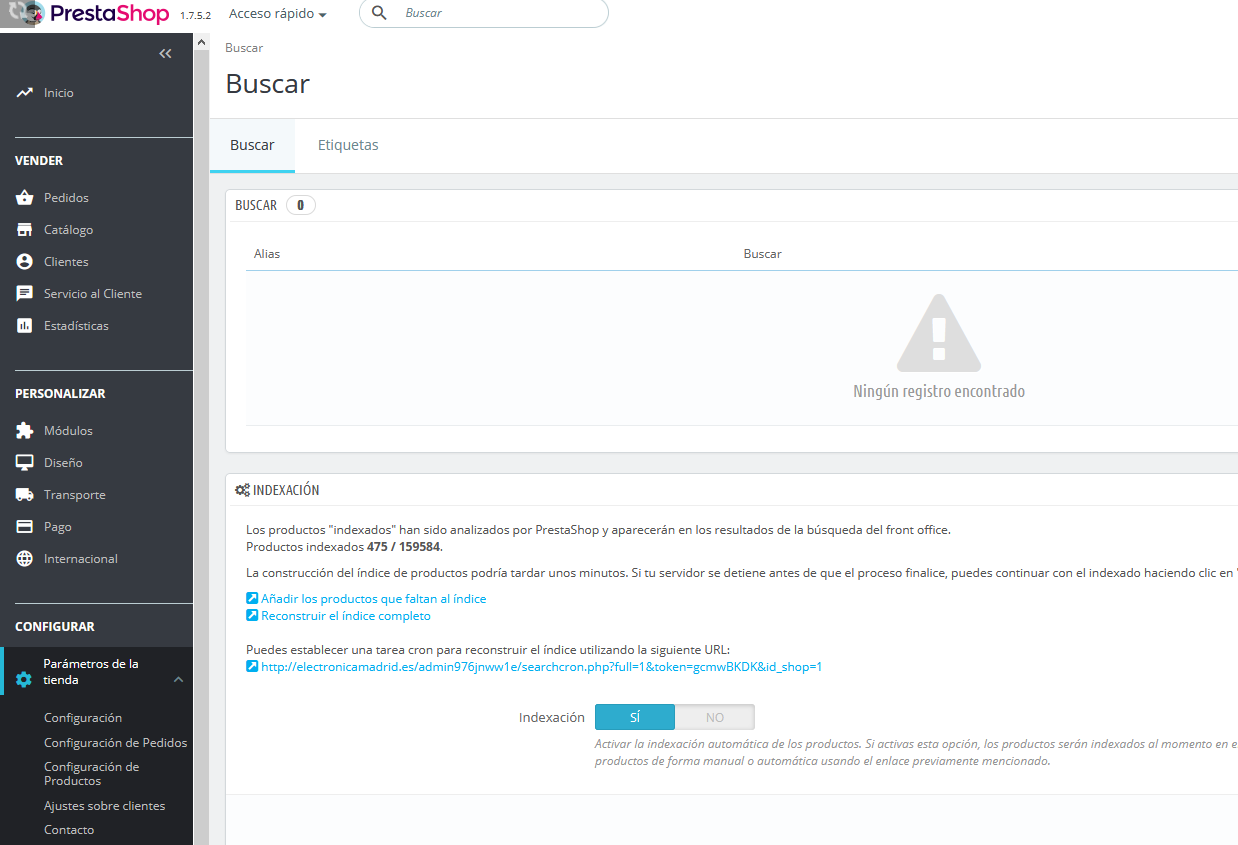Open Ajustes sobre clientes submenu item
Image resolution: width=1238 pixels, height=845 pixels.
105,806
